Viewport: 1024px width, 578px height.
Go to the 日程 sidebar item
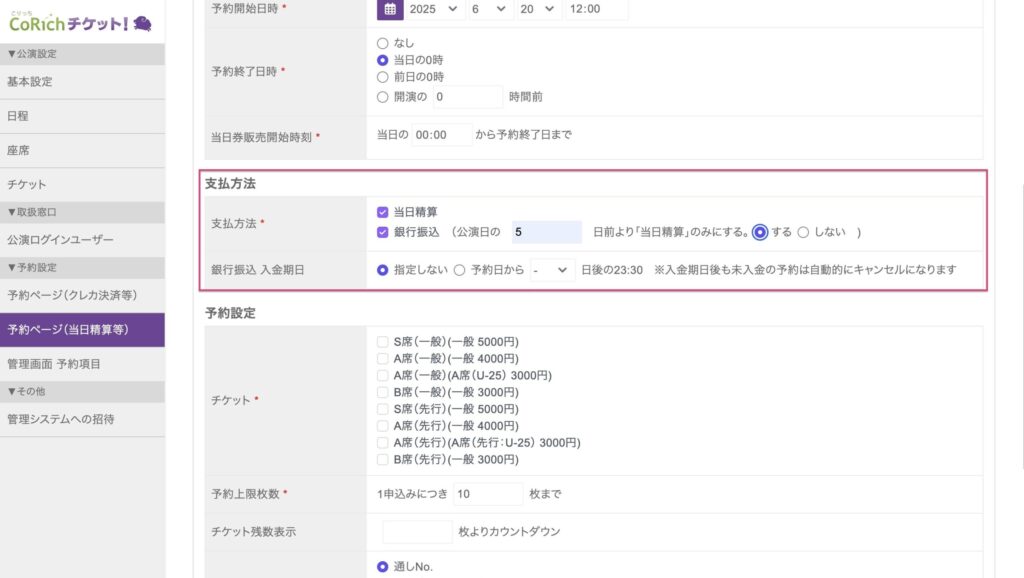coord(18,116)
